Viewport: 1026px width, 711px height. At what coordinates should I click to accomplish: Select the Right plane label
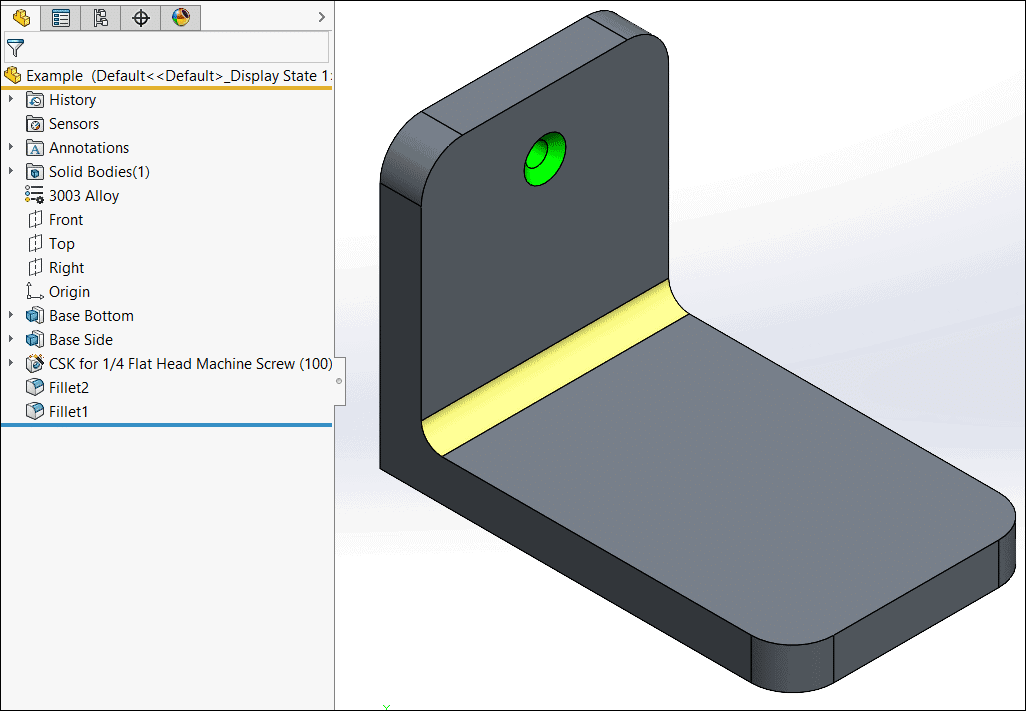(67, 268)
